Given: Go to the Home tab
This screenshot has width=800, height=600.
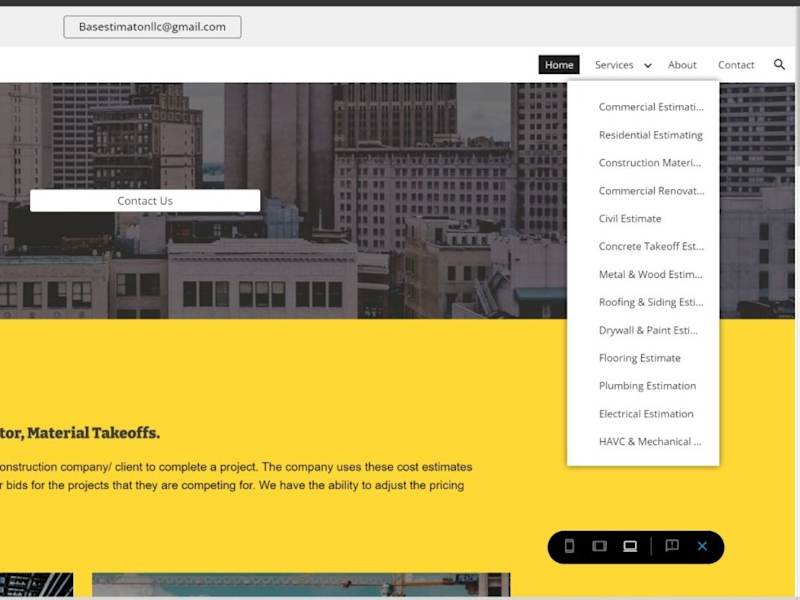Looking at the screenshot, I should (x=559, y=65).
